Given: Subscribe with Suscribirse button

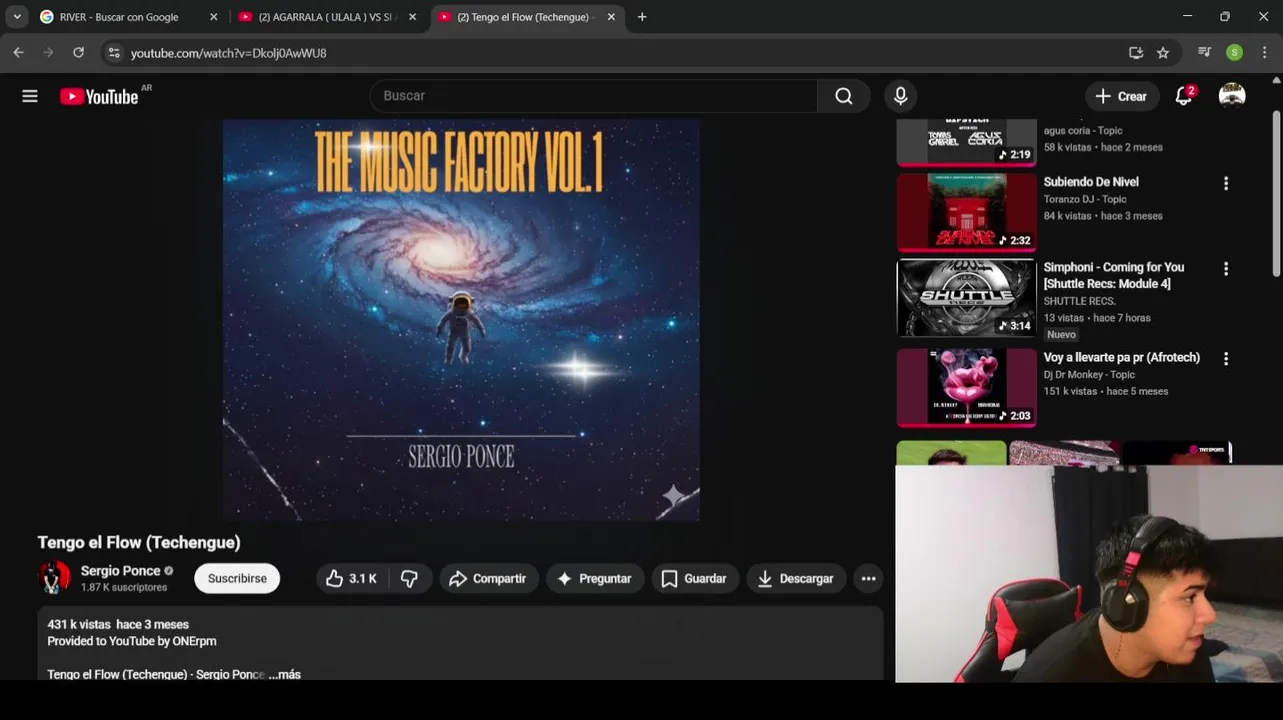Looking at the screenshot, I should [x=237, y=578].
